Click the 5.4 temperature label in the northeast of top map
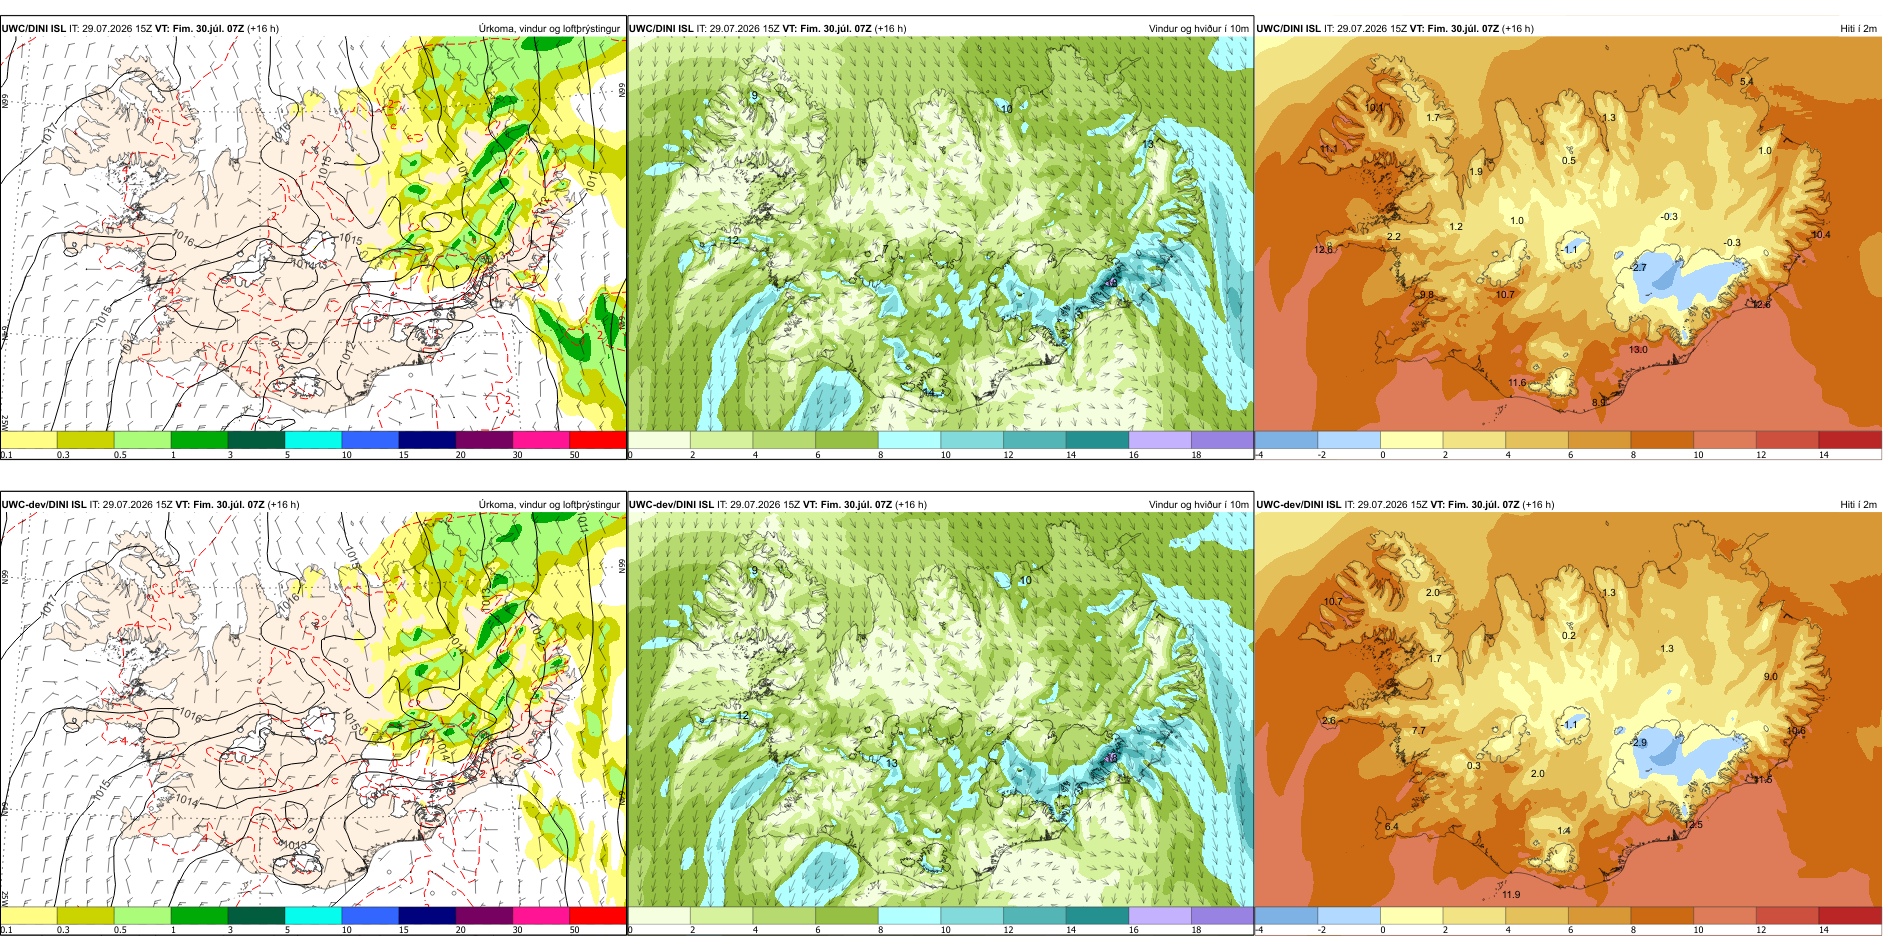1900x950 pixels. click(x=1746, y=82)
